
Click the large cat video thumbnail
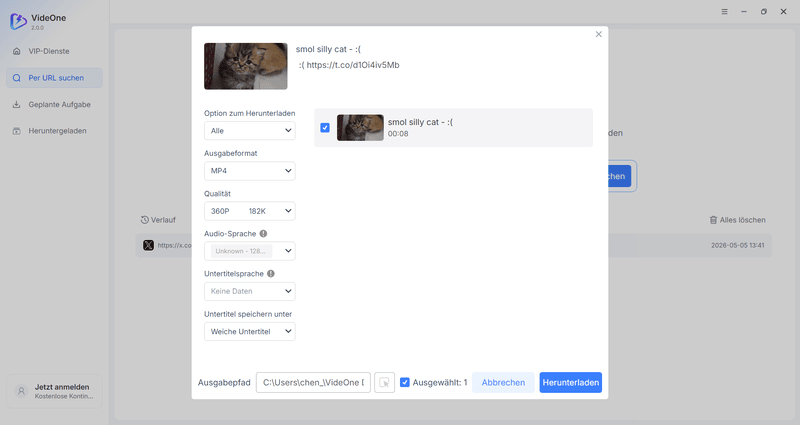pyautogui.click(x=246, y=66)
